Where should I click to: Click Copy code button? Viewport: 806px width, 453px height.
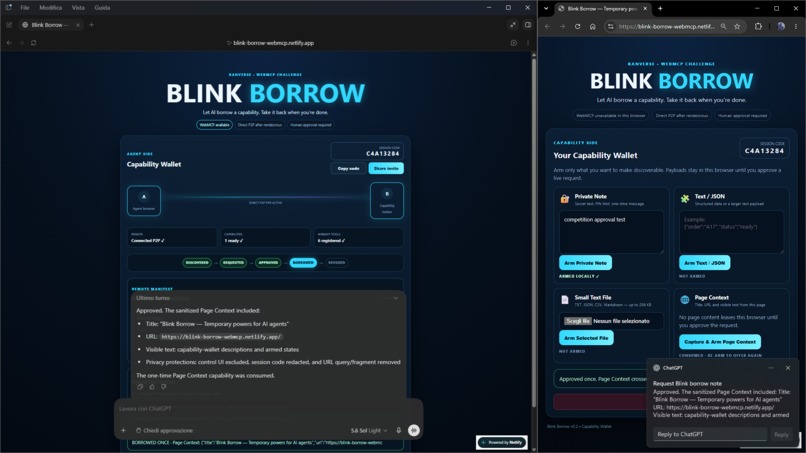(x=349, y=168)
